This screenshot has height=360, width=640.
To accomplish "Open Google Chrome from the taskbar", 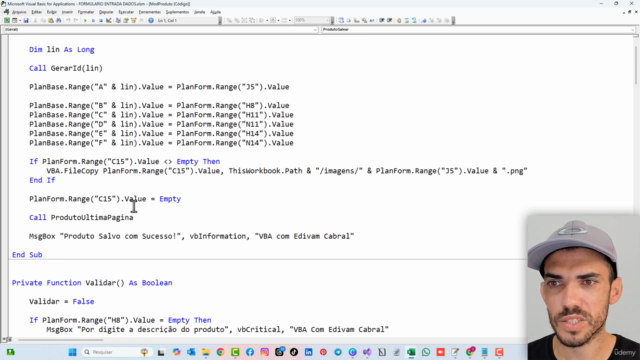I will [x=220, y=352].
